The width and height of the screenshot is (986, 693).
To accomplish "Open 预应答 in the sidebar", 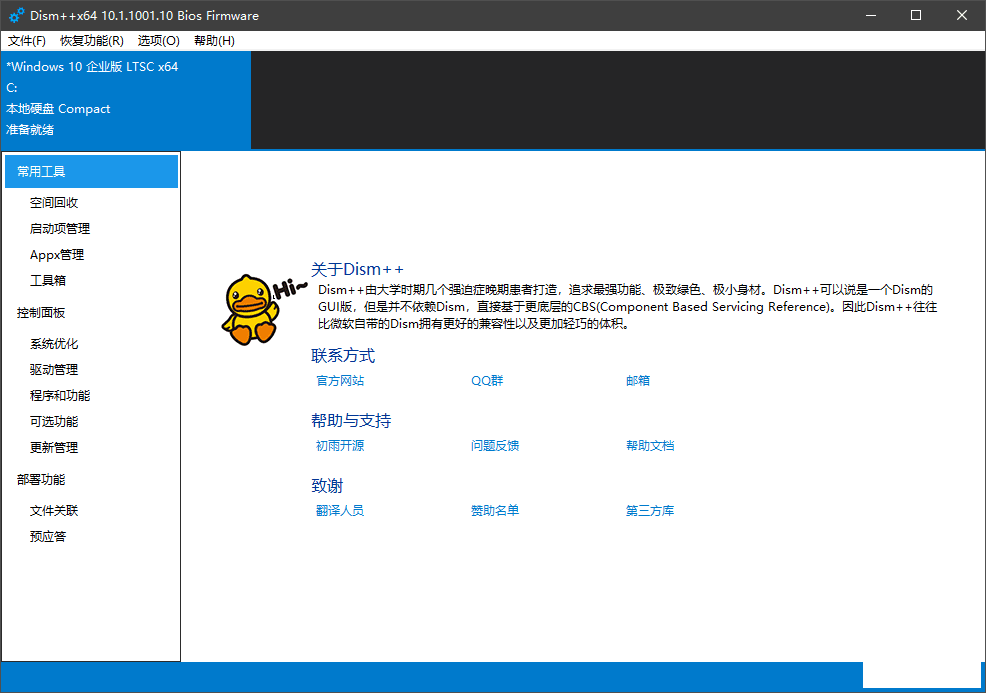I will pos(48,536).
